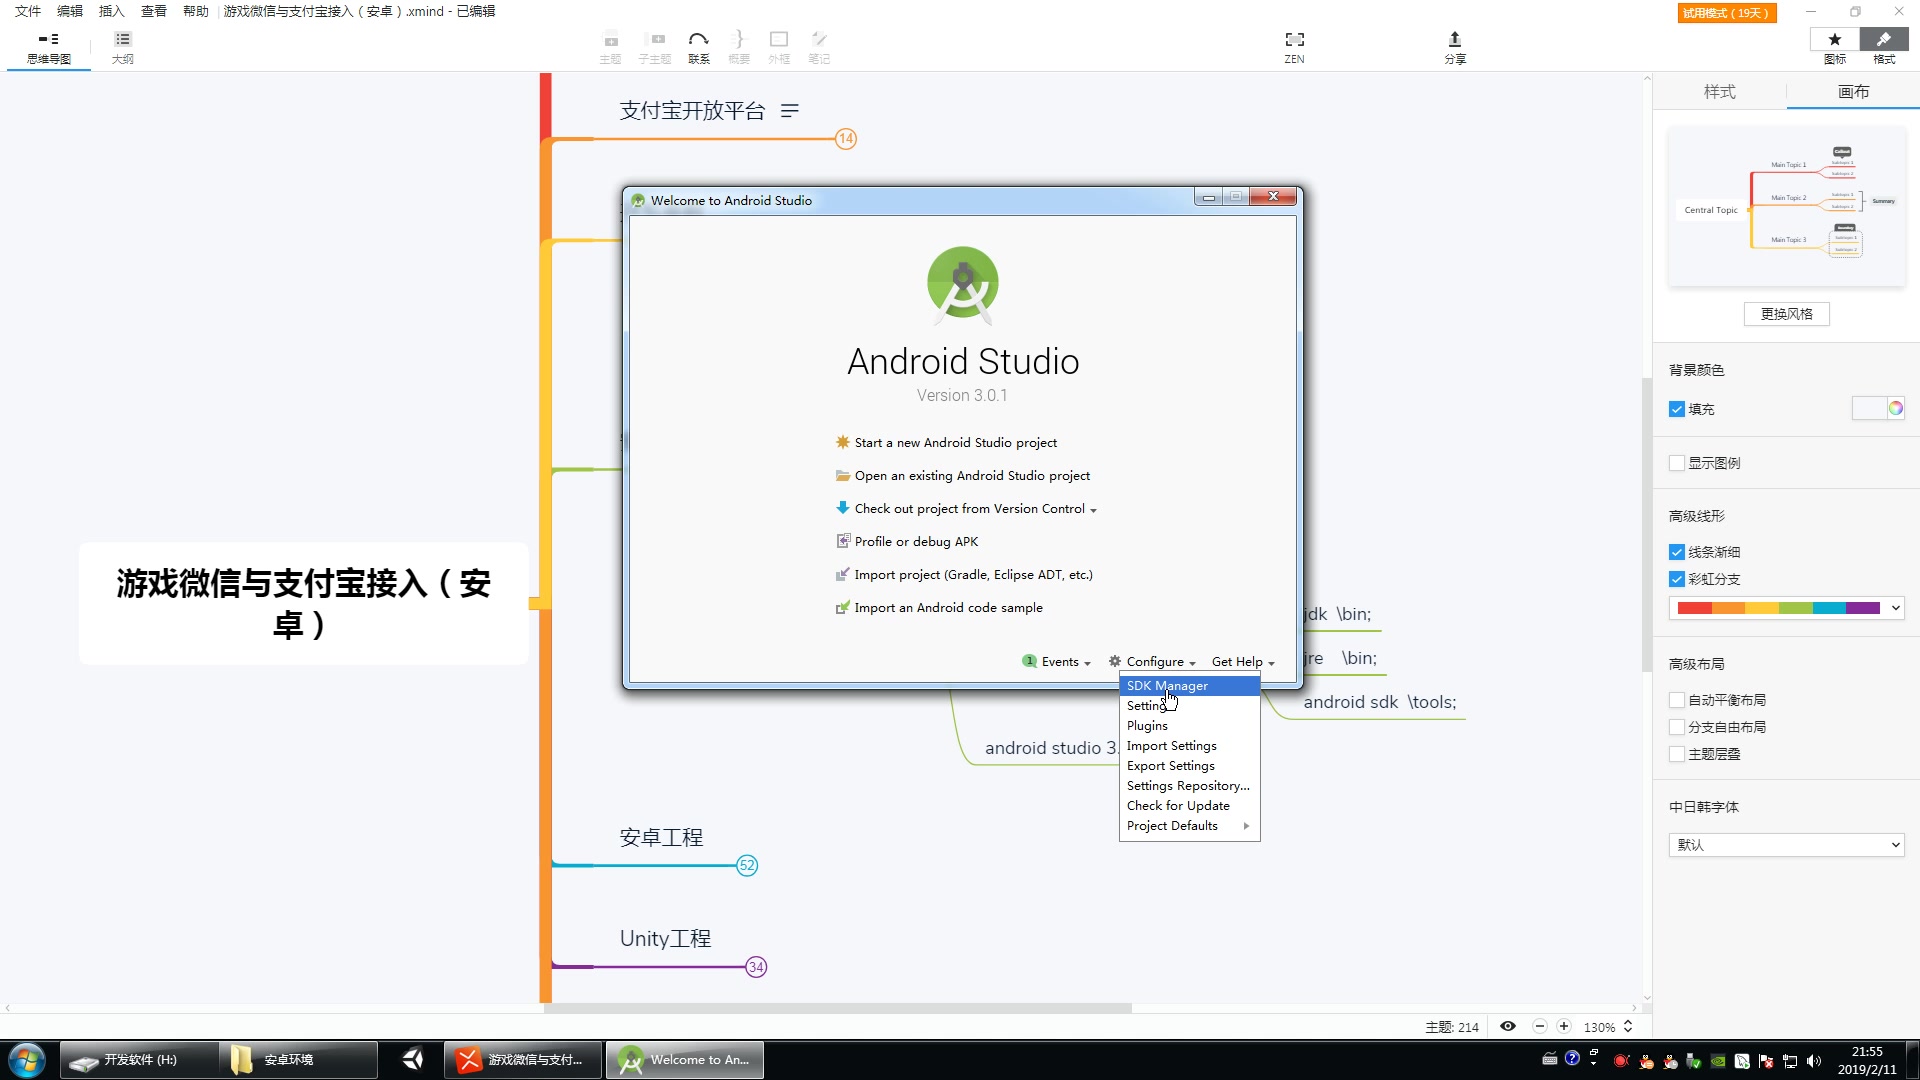Click the blue help tray icon
The width and height of the screenshot is (1920, 1080).
tap(1572, 1057)
